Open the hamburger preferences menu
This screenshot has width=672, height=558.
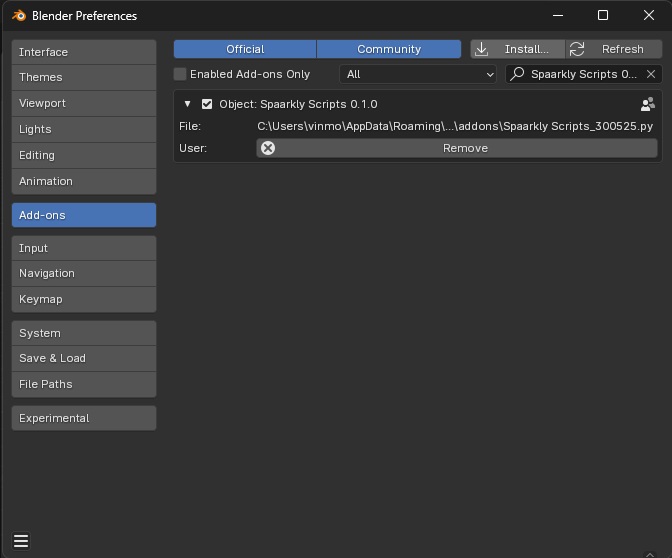click(21, 541)
